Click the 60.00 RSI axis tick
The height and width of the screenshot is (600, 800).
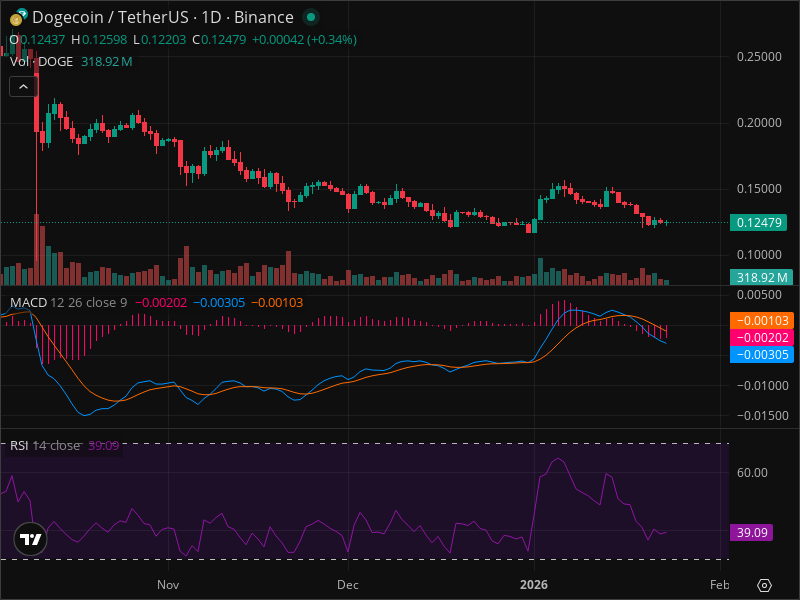752,473
